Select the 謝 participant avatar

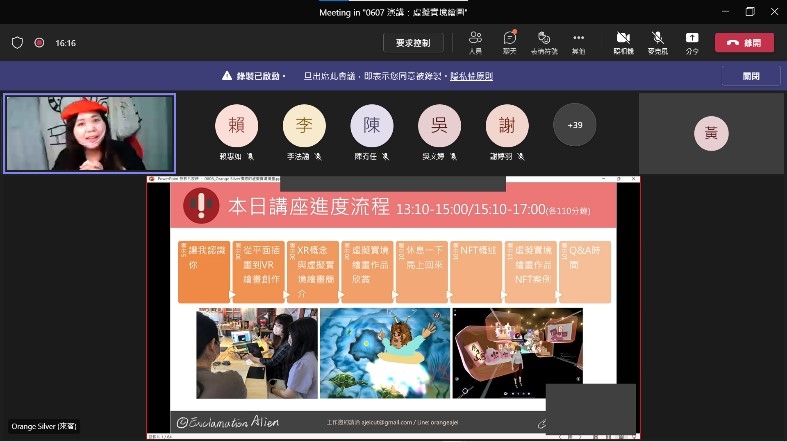(507, 126)
